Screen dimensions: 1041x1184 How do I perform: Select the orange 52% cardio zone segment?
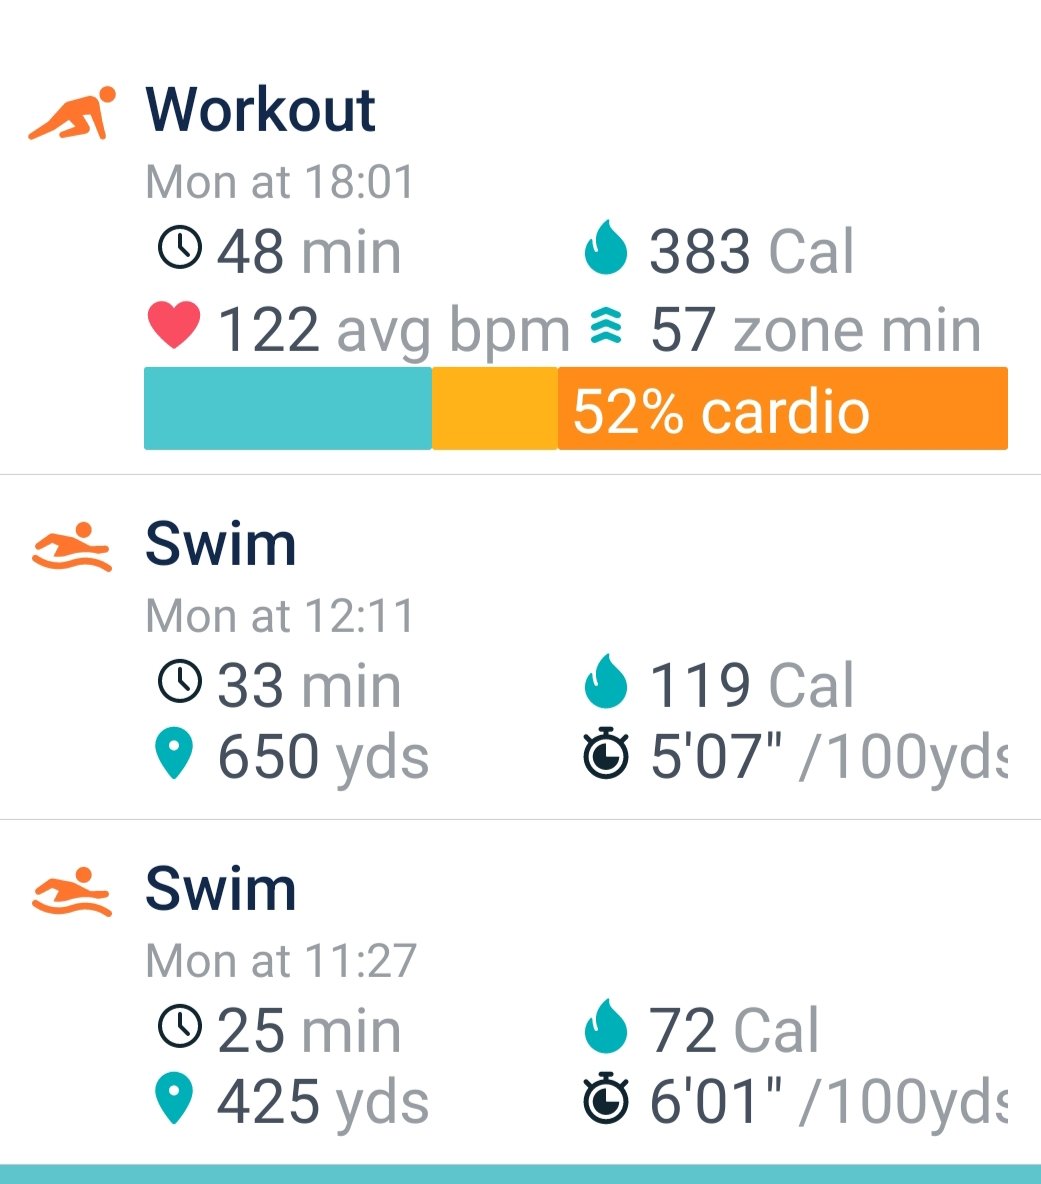pyautogui.click(x=782, y=409)
